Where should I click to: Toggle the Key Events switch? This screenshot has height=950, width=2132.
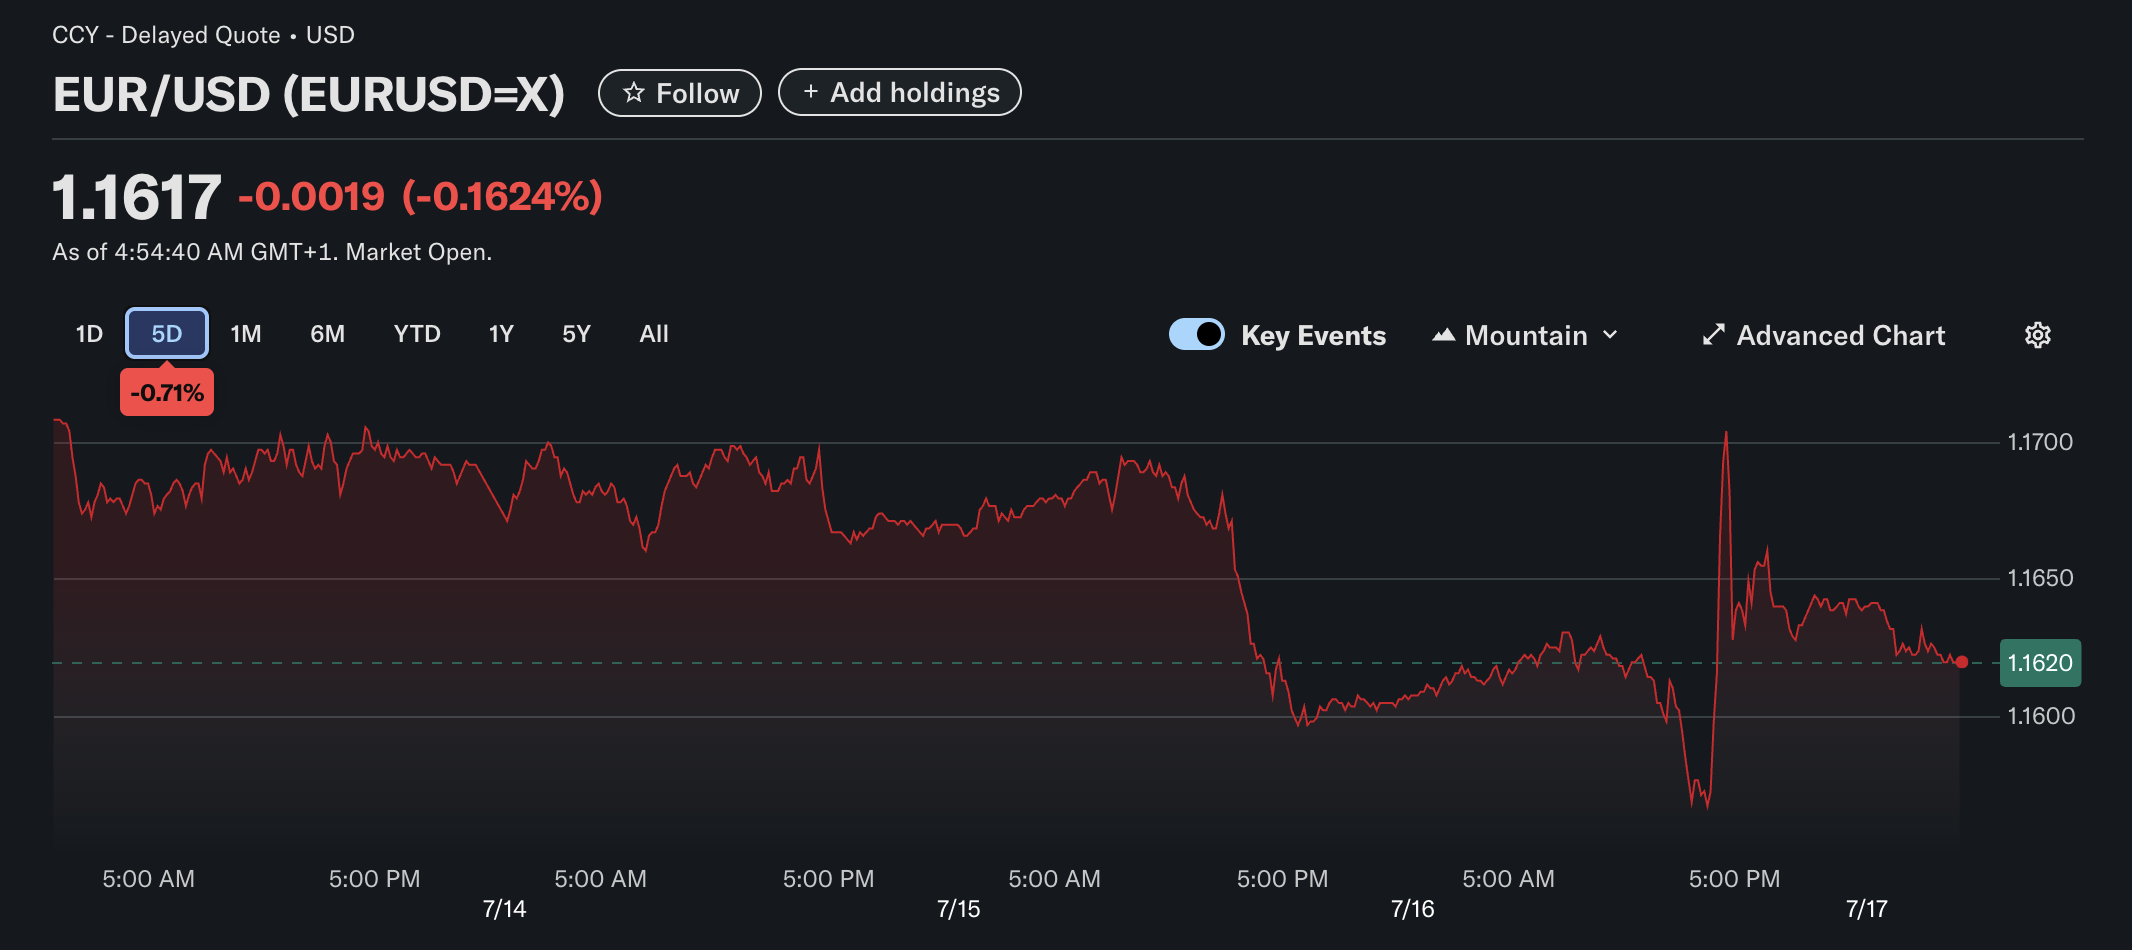pyautogui.click(x=1197, y=334)
